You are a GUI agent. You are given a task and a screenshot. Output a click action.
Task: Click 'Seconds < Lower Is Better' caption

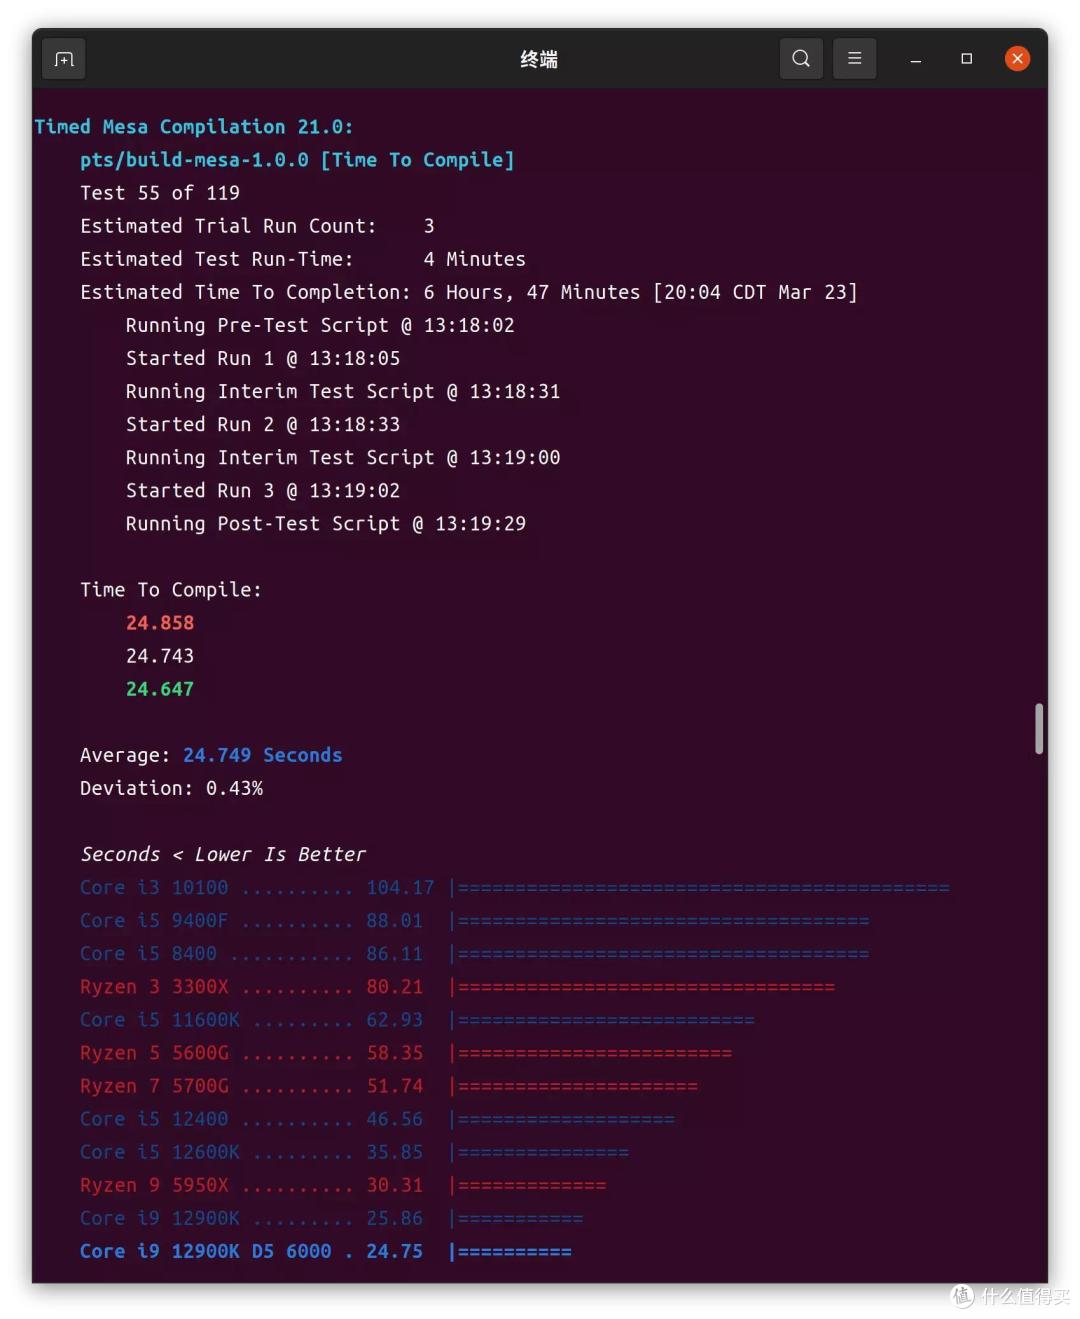[223, 854]
